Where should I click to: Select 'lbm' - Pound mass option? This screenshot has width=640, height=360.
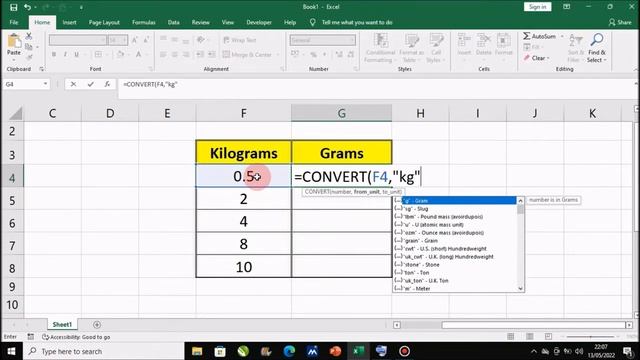456,217
